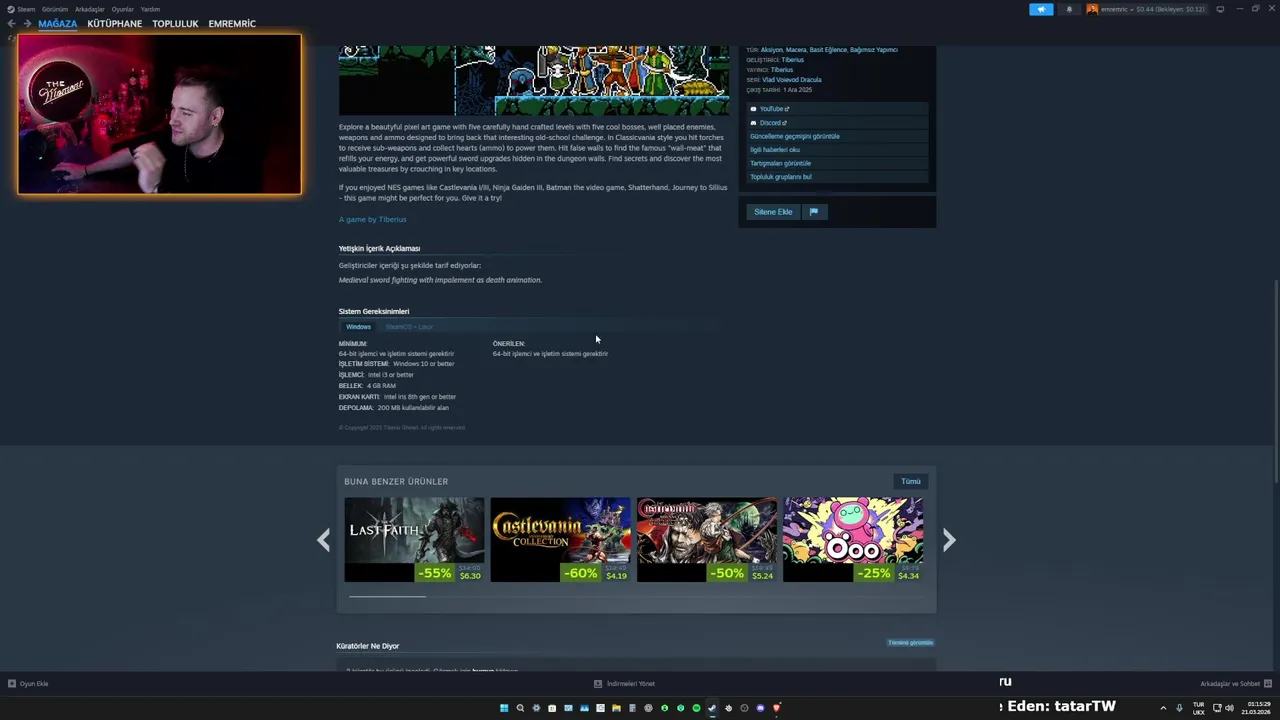Click Tartışmaları görüntüle
This screenshot has height=720, width=1280.
pyautogui.click(x=838, y=163)
